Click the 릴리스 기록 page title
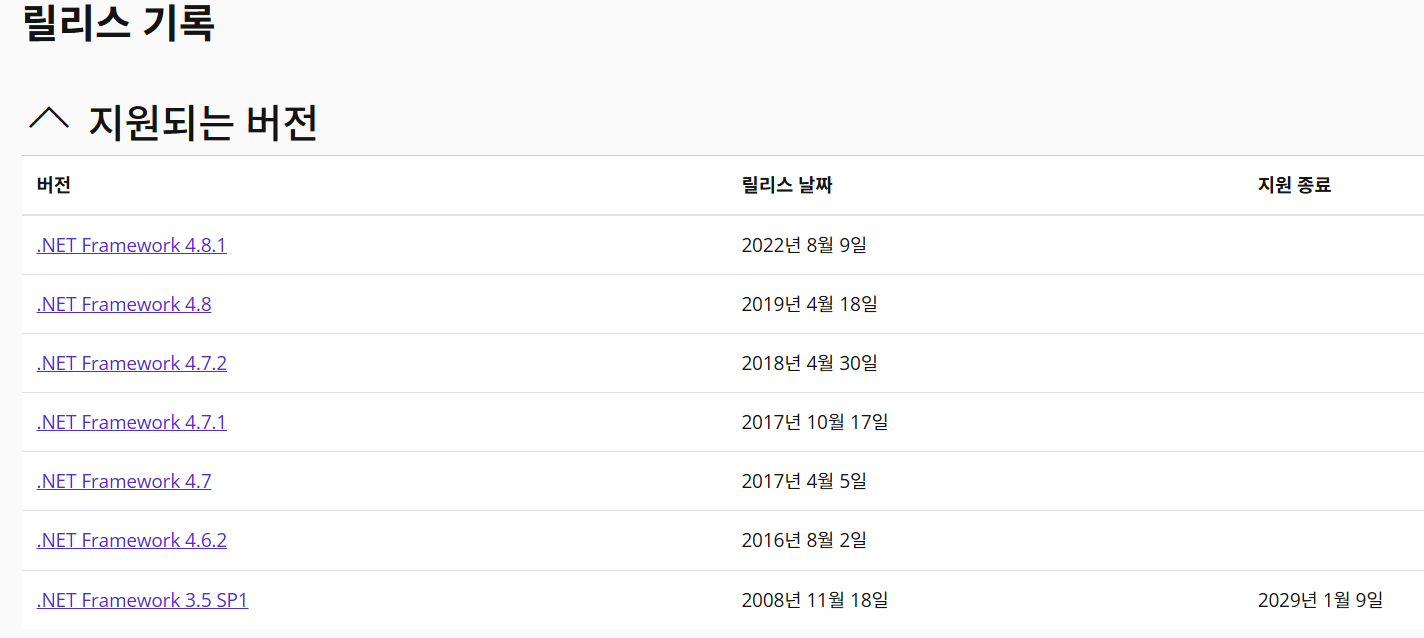1424x638 pixels. 120,24
